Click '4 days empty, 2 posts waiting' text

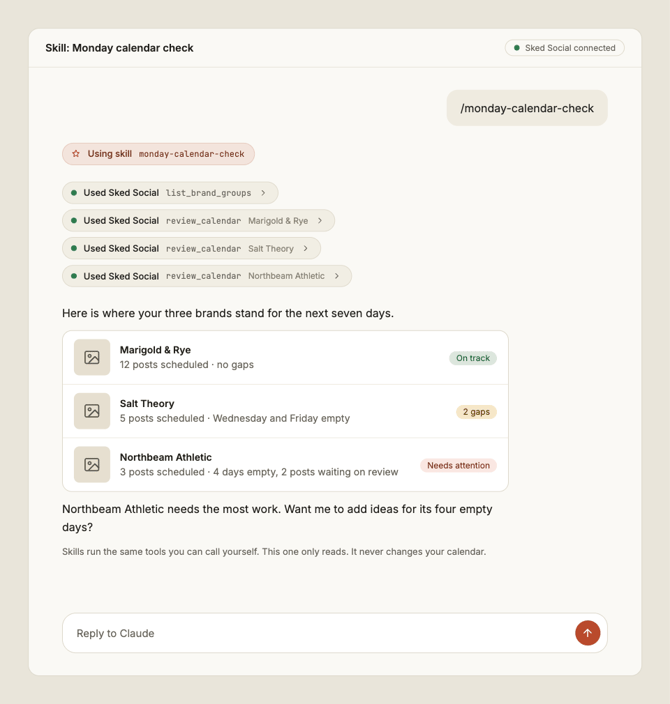[x=290, y=472]
